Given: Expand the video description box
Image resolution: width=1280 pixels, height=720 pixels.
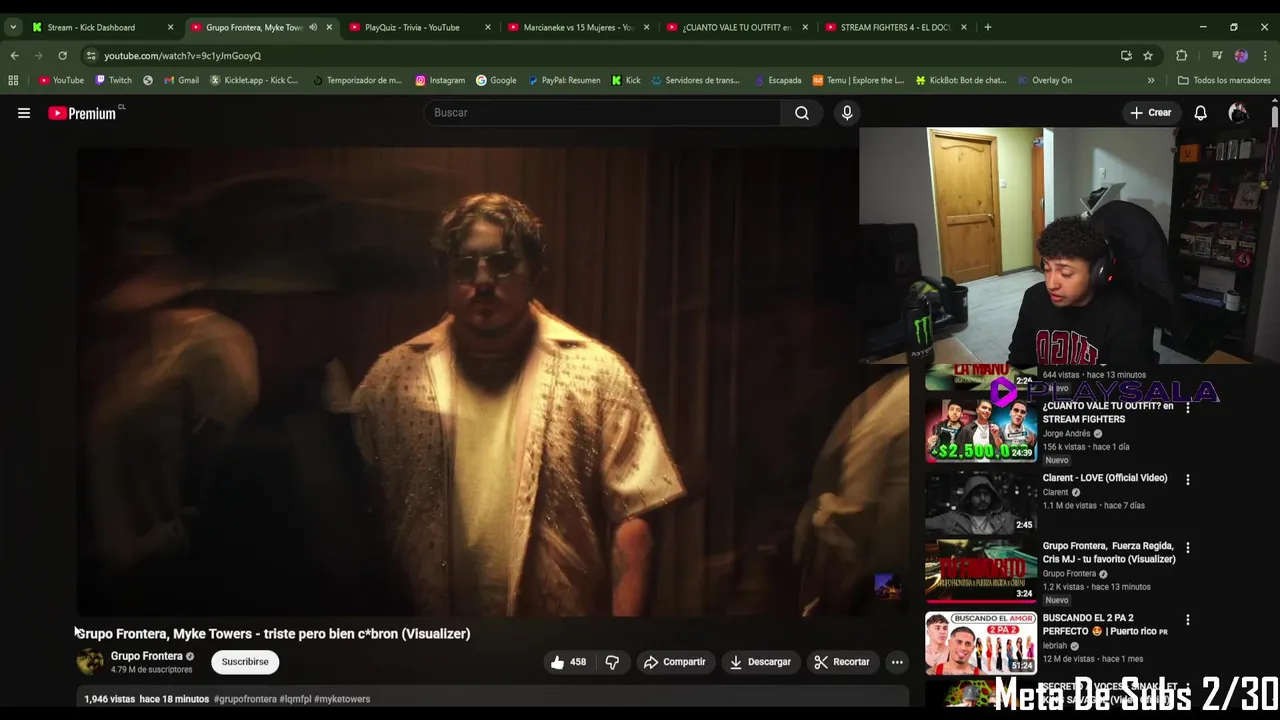Looking at the screenshot, I should [493, 699].
